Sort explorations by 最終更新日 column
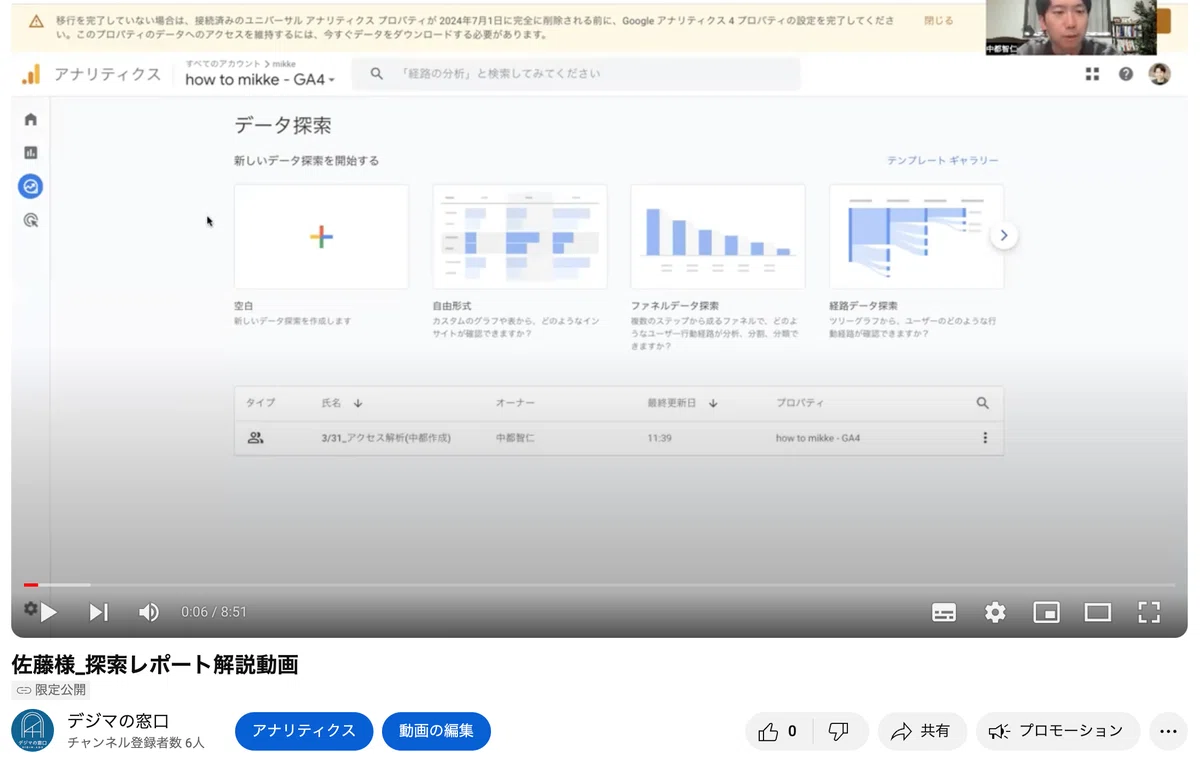Screen dimensions: 1200x765 click(683, 403)
